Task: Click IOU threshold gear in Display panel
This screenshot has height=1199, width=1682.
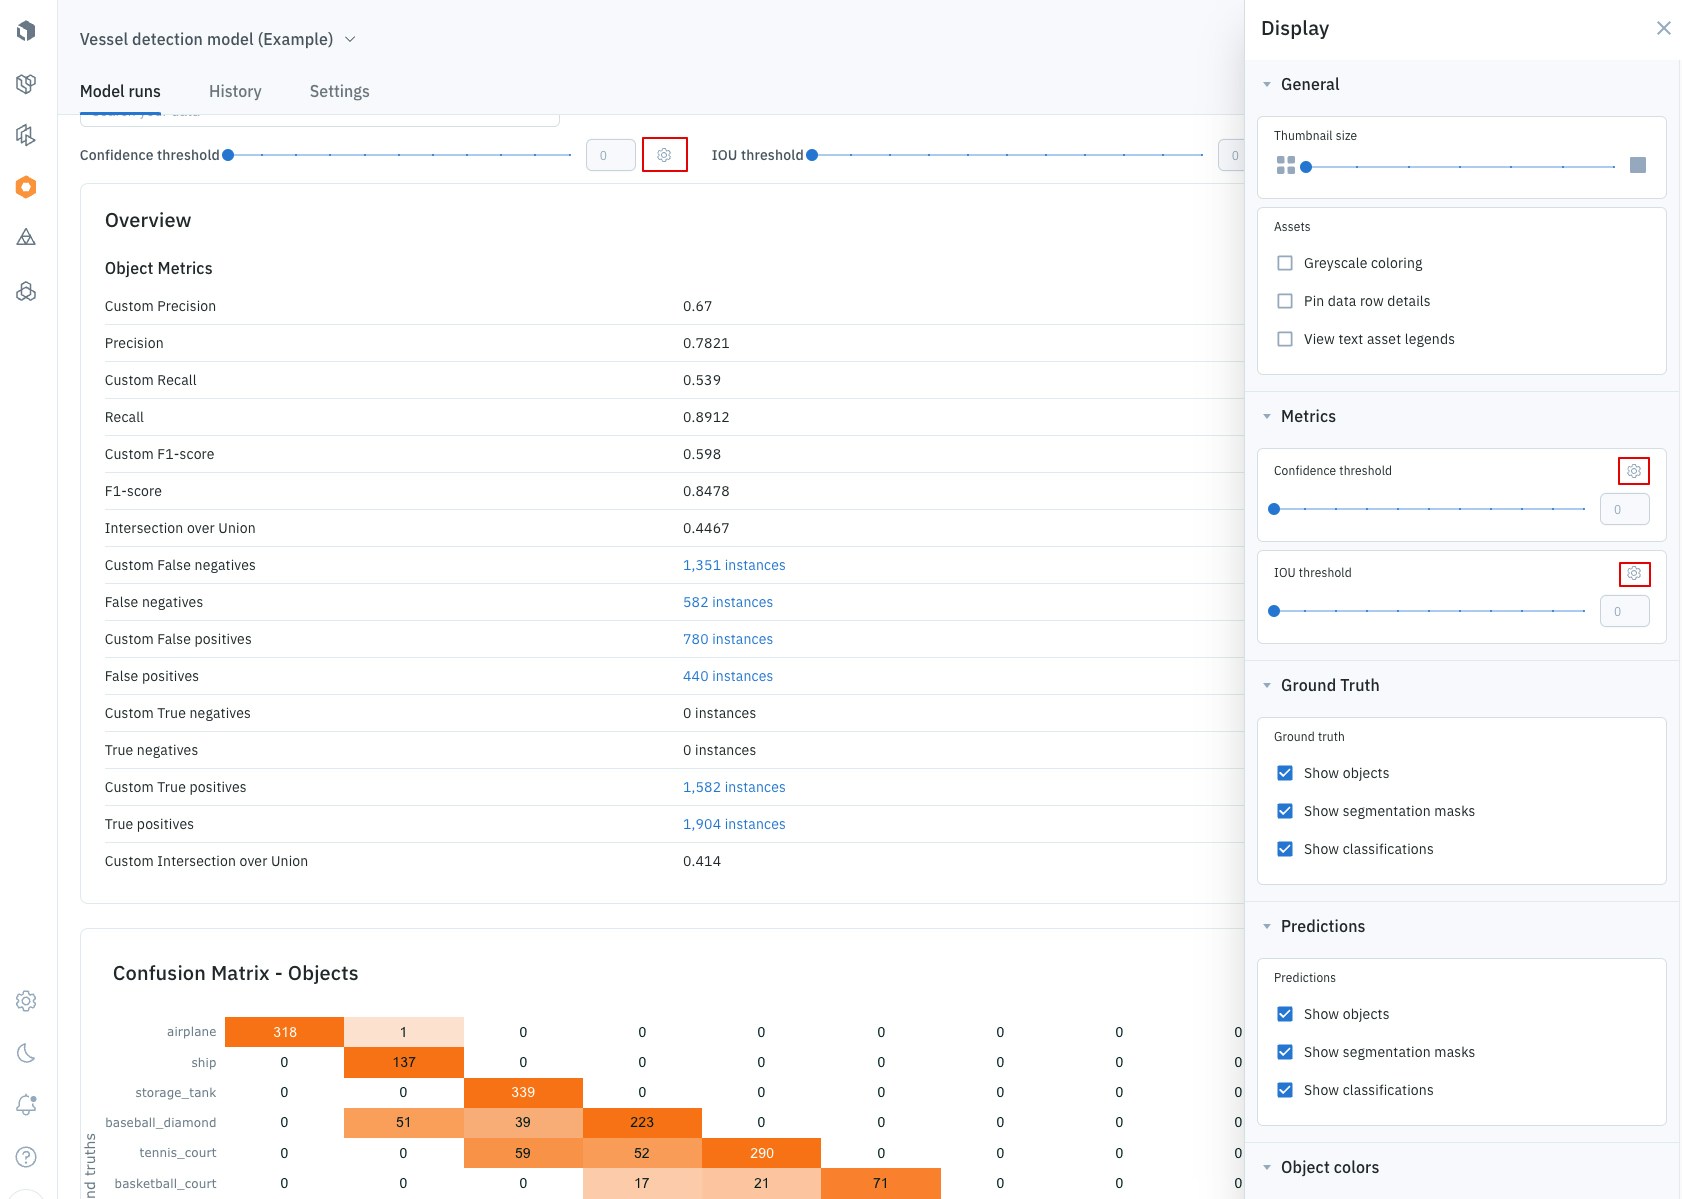Action: click(1634, 573)
